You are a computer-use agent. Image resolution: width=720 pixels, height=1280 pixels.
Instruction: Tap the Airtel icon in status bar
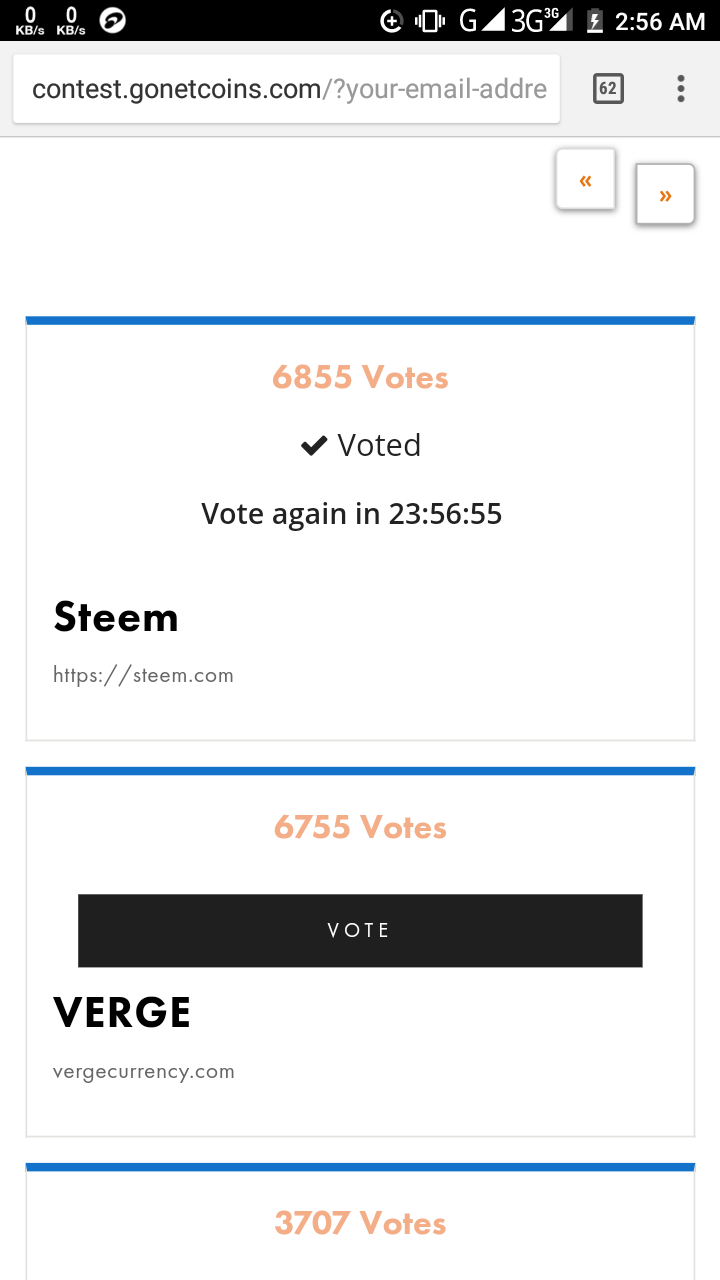113,20
